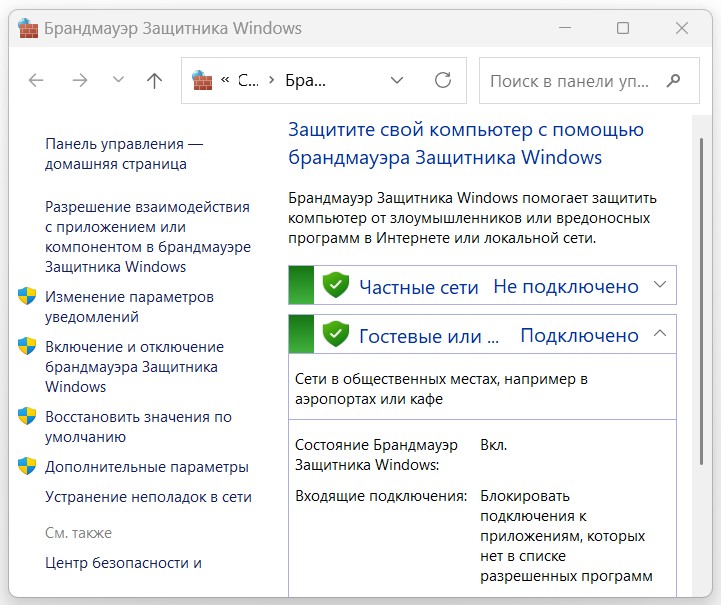Image resolution: width=721 pixels, height=605 pixels.
Task: Click the 'Частные сети' heading text
Action: (419, 287)
